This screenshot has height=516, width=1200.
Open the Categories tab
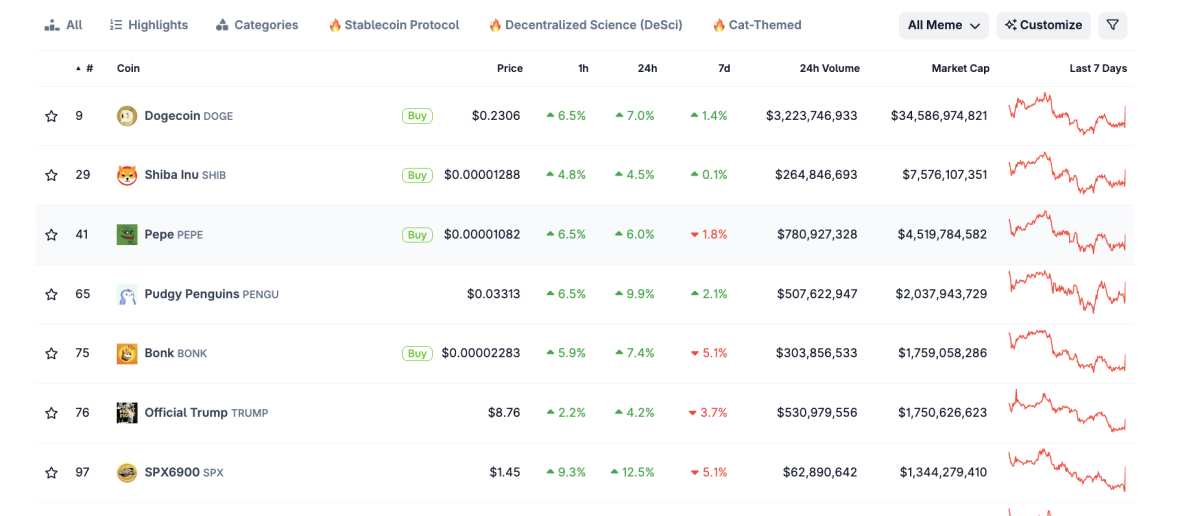[257, 25]
